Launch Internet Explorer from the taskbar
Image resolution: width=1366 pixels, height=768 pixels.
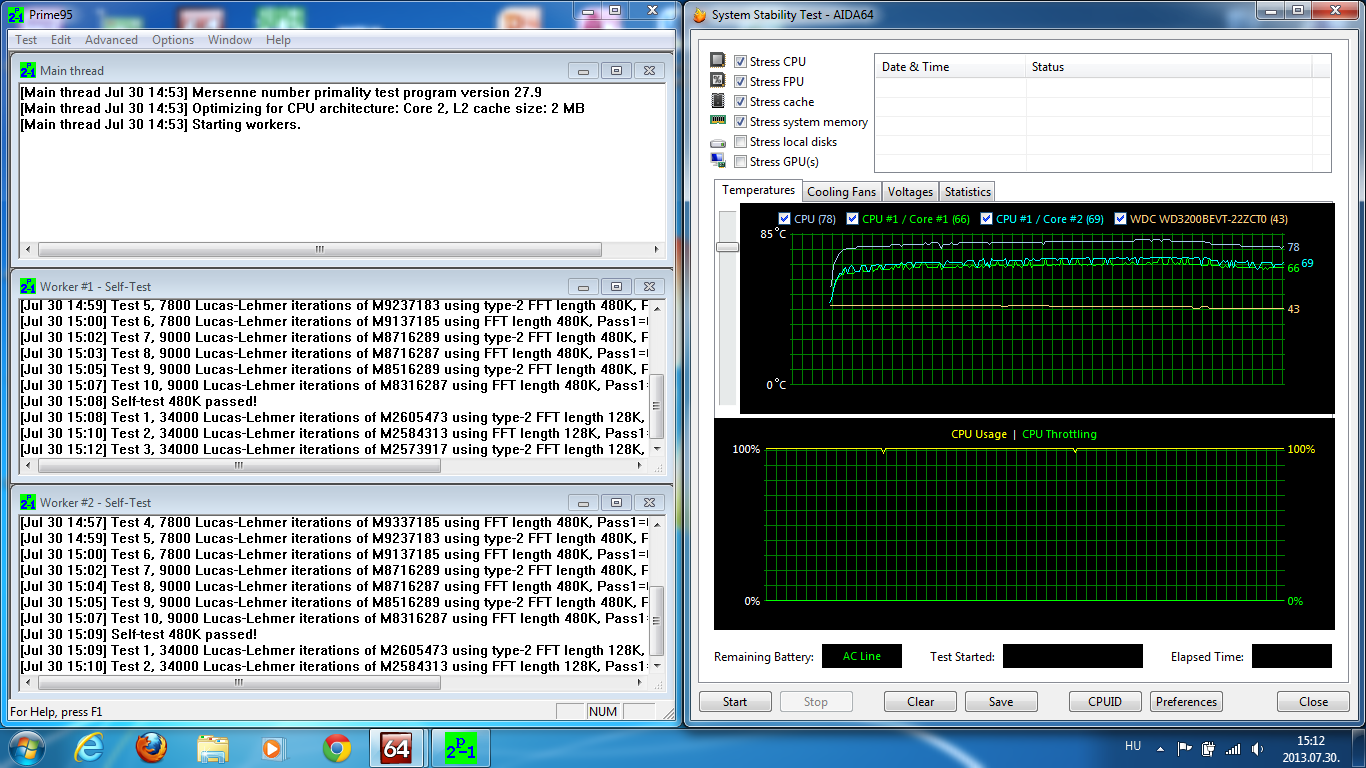coord(90,748)
